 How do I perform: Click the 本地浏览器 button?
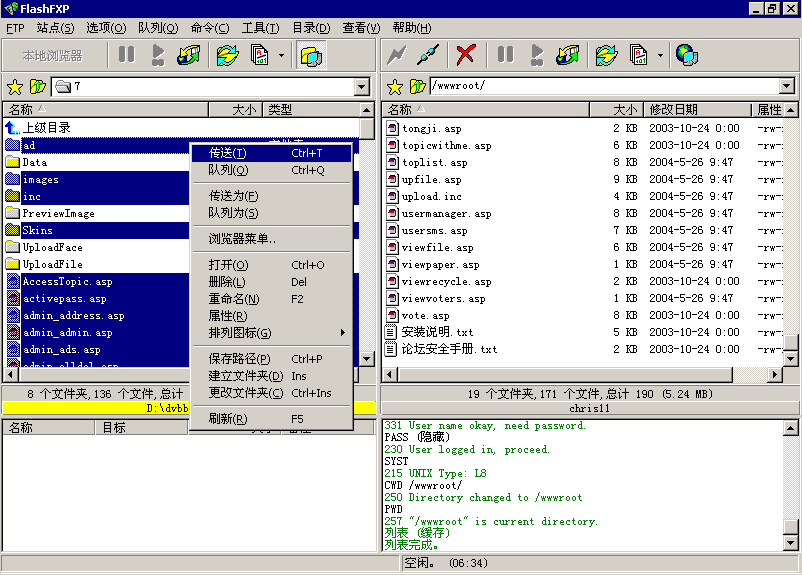coord(52,55)
